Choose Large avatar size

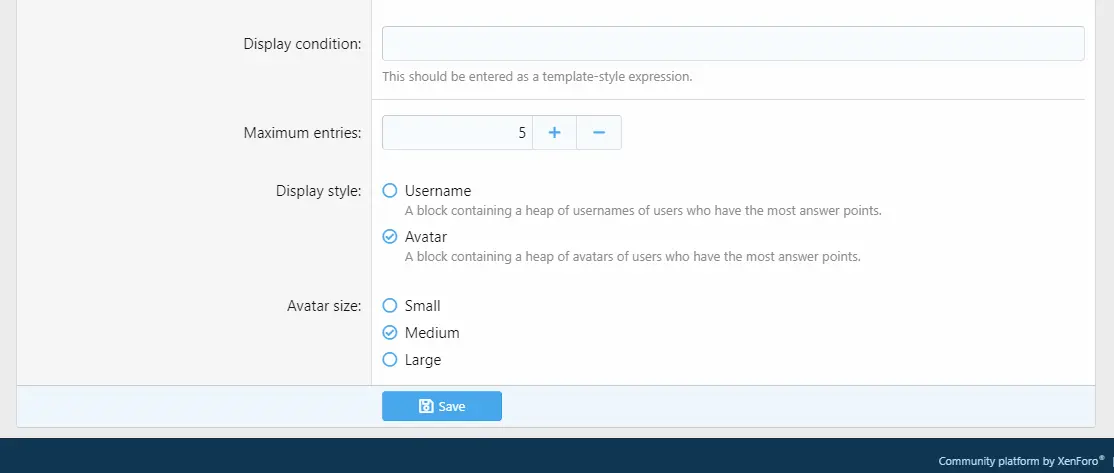389,359
